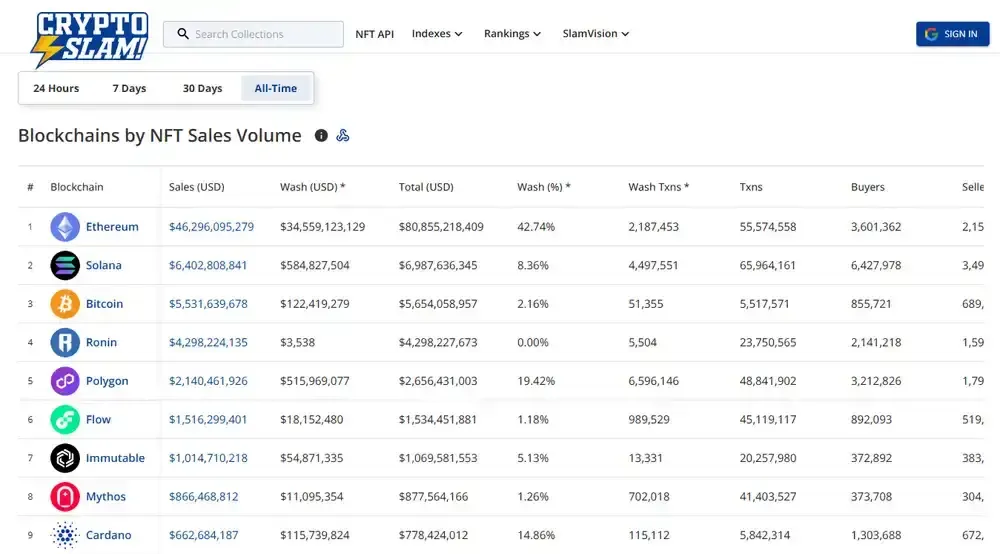Click the Solana logo icon
Viewport: 1000px width, 554px height.
click(x=65, y=265)
